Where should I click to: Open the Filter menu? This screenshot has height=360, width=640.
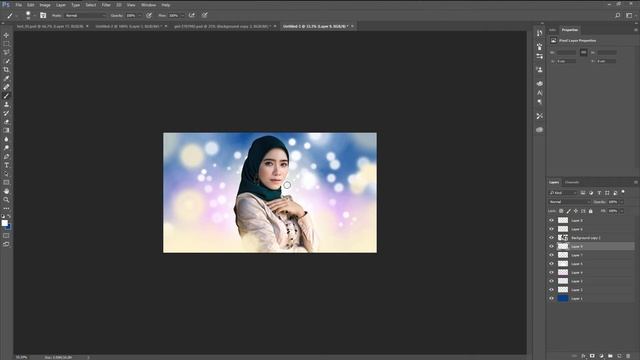(x=106, y=5)
